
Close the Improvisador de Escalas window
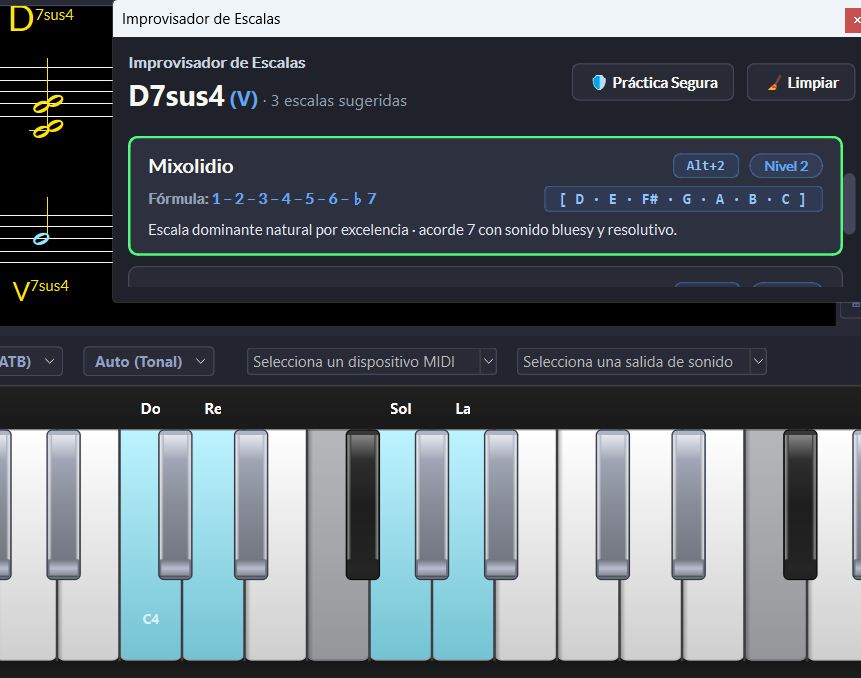coord(854,20)
